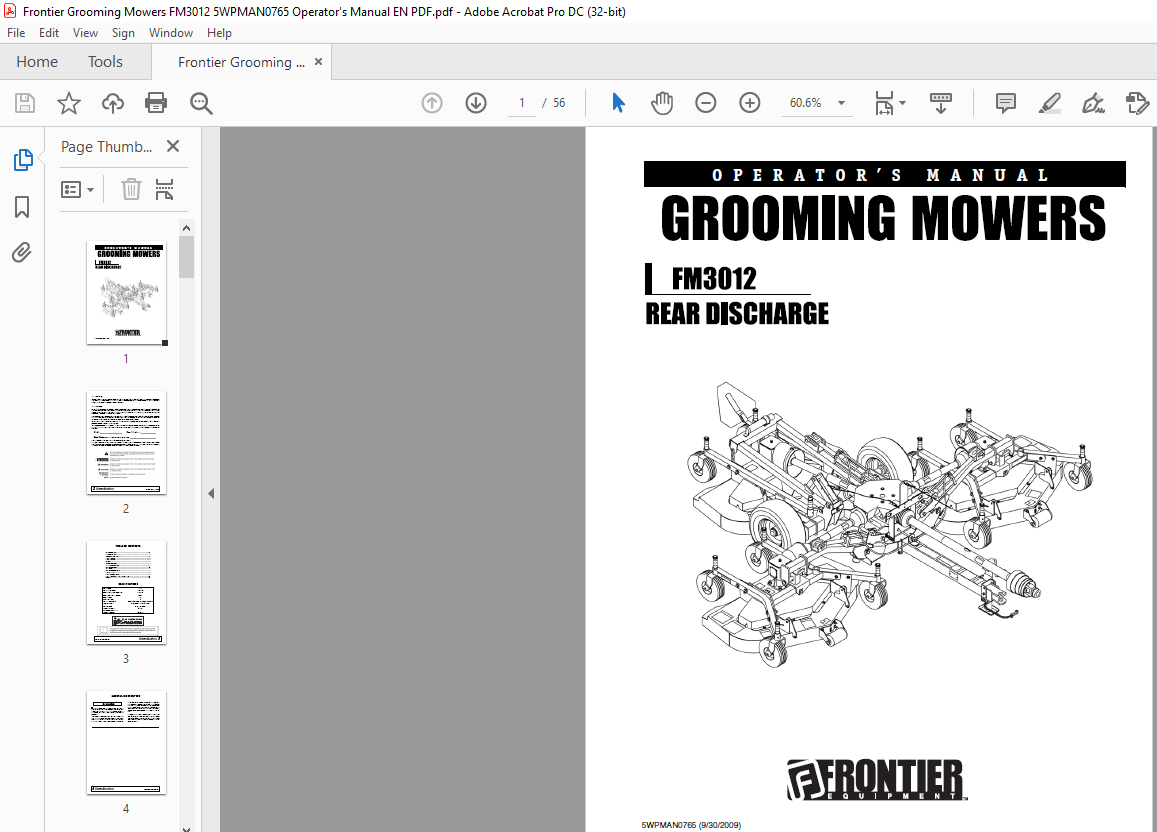Switch to the Tools tab
This screenshot has height=832, width=1157.
tap(105, 62)
